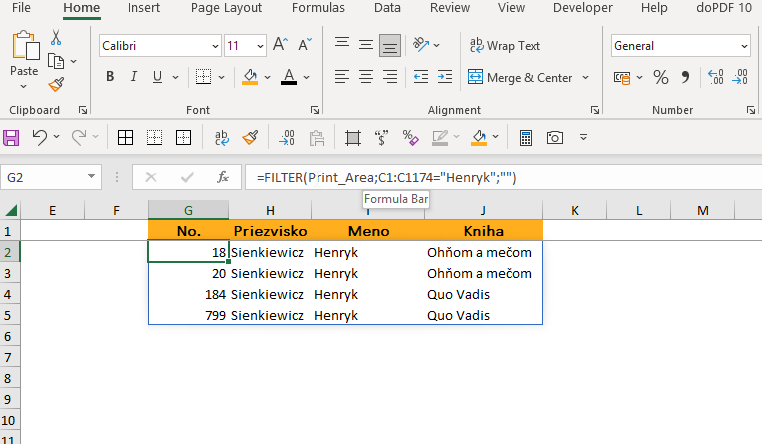The height and width of the screenshot is (444, 762).
Task: Toggle Bold formatting
Action: 110,77
